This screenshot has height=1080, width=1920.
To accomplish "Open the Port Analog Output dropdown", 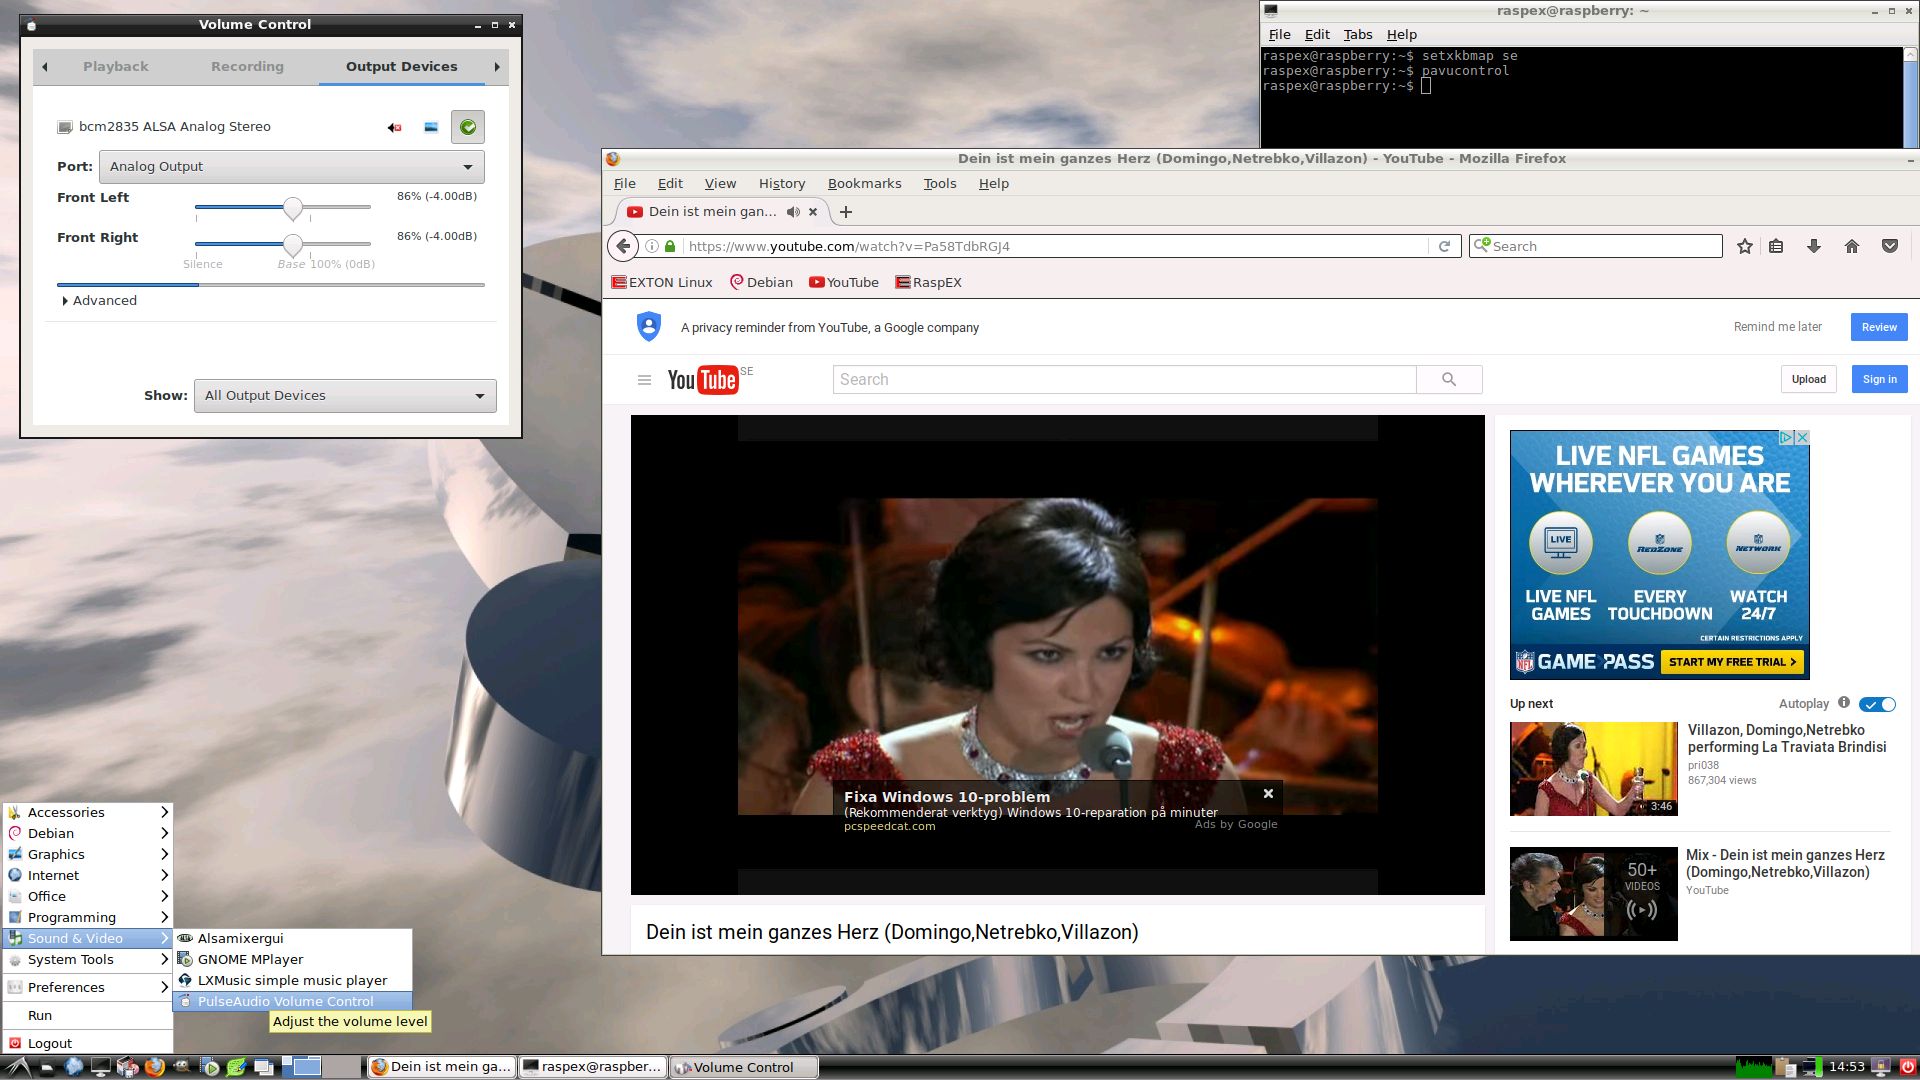I will click(x=291, y=167).
